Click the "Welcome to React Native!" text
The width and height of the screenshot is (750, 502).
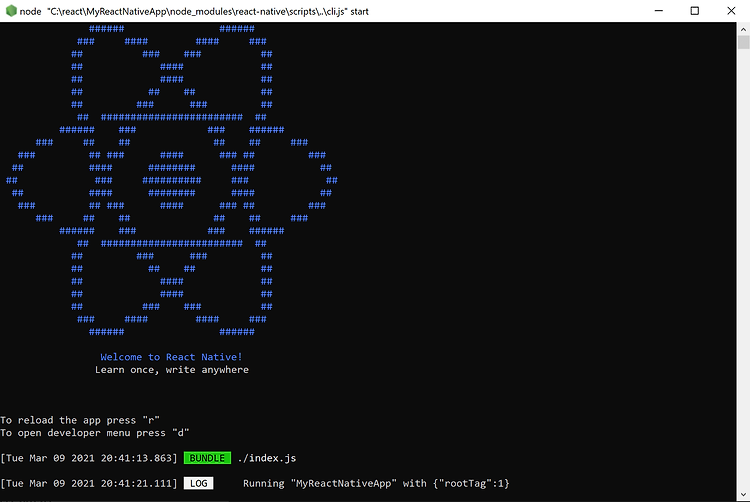click(x=171, y=357)
